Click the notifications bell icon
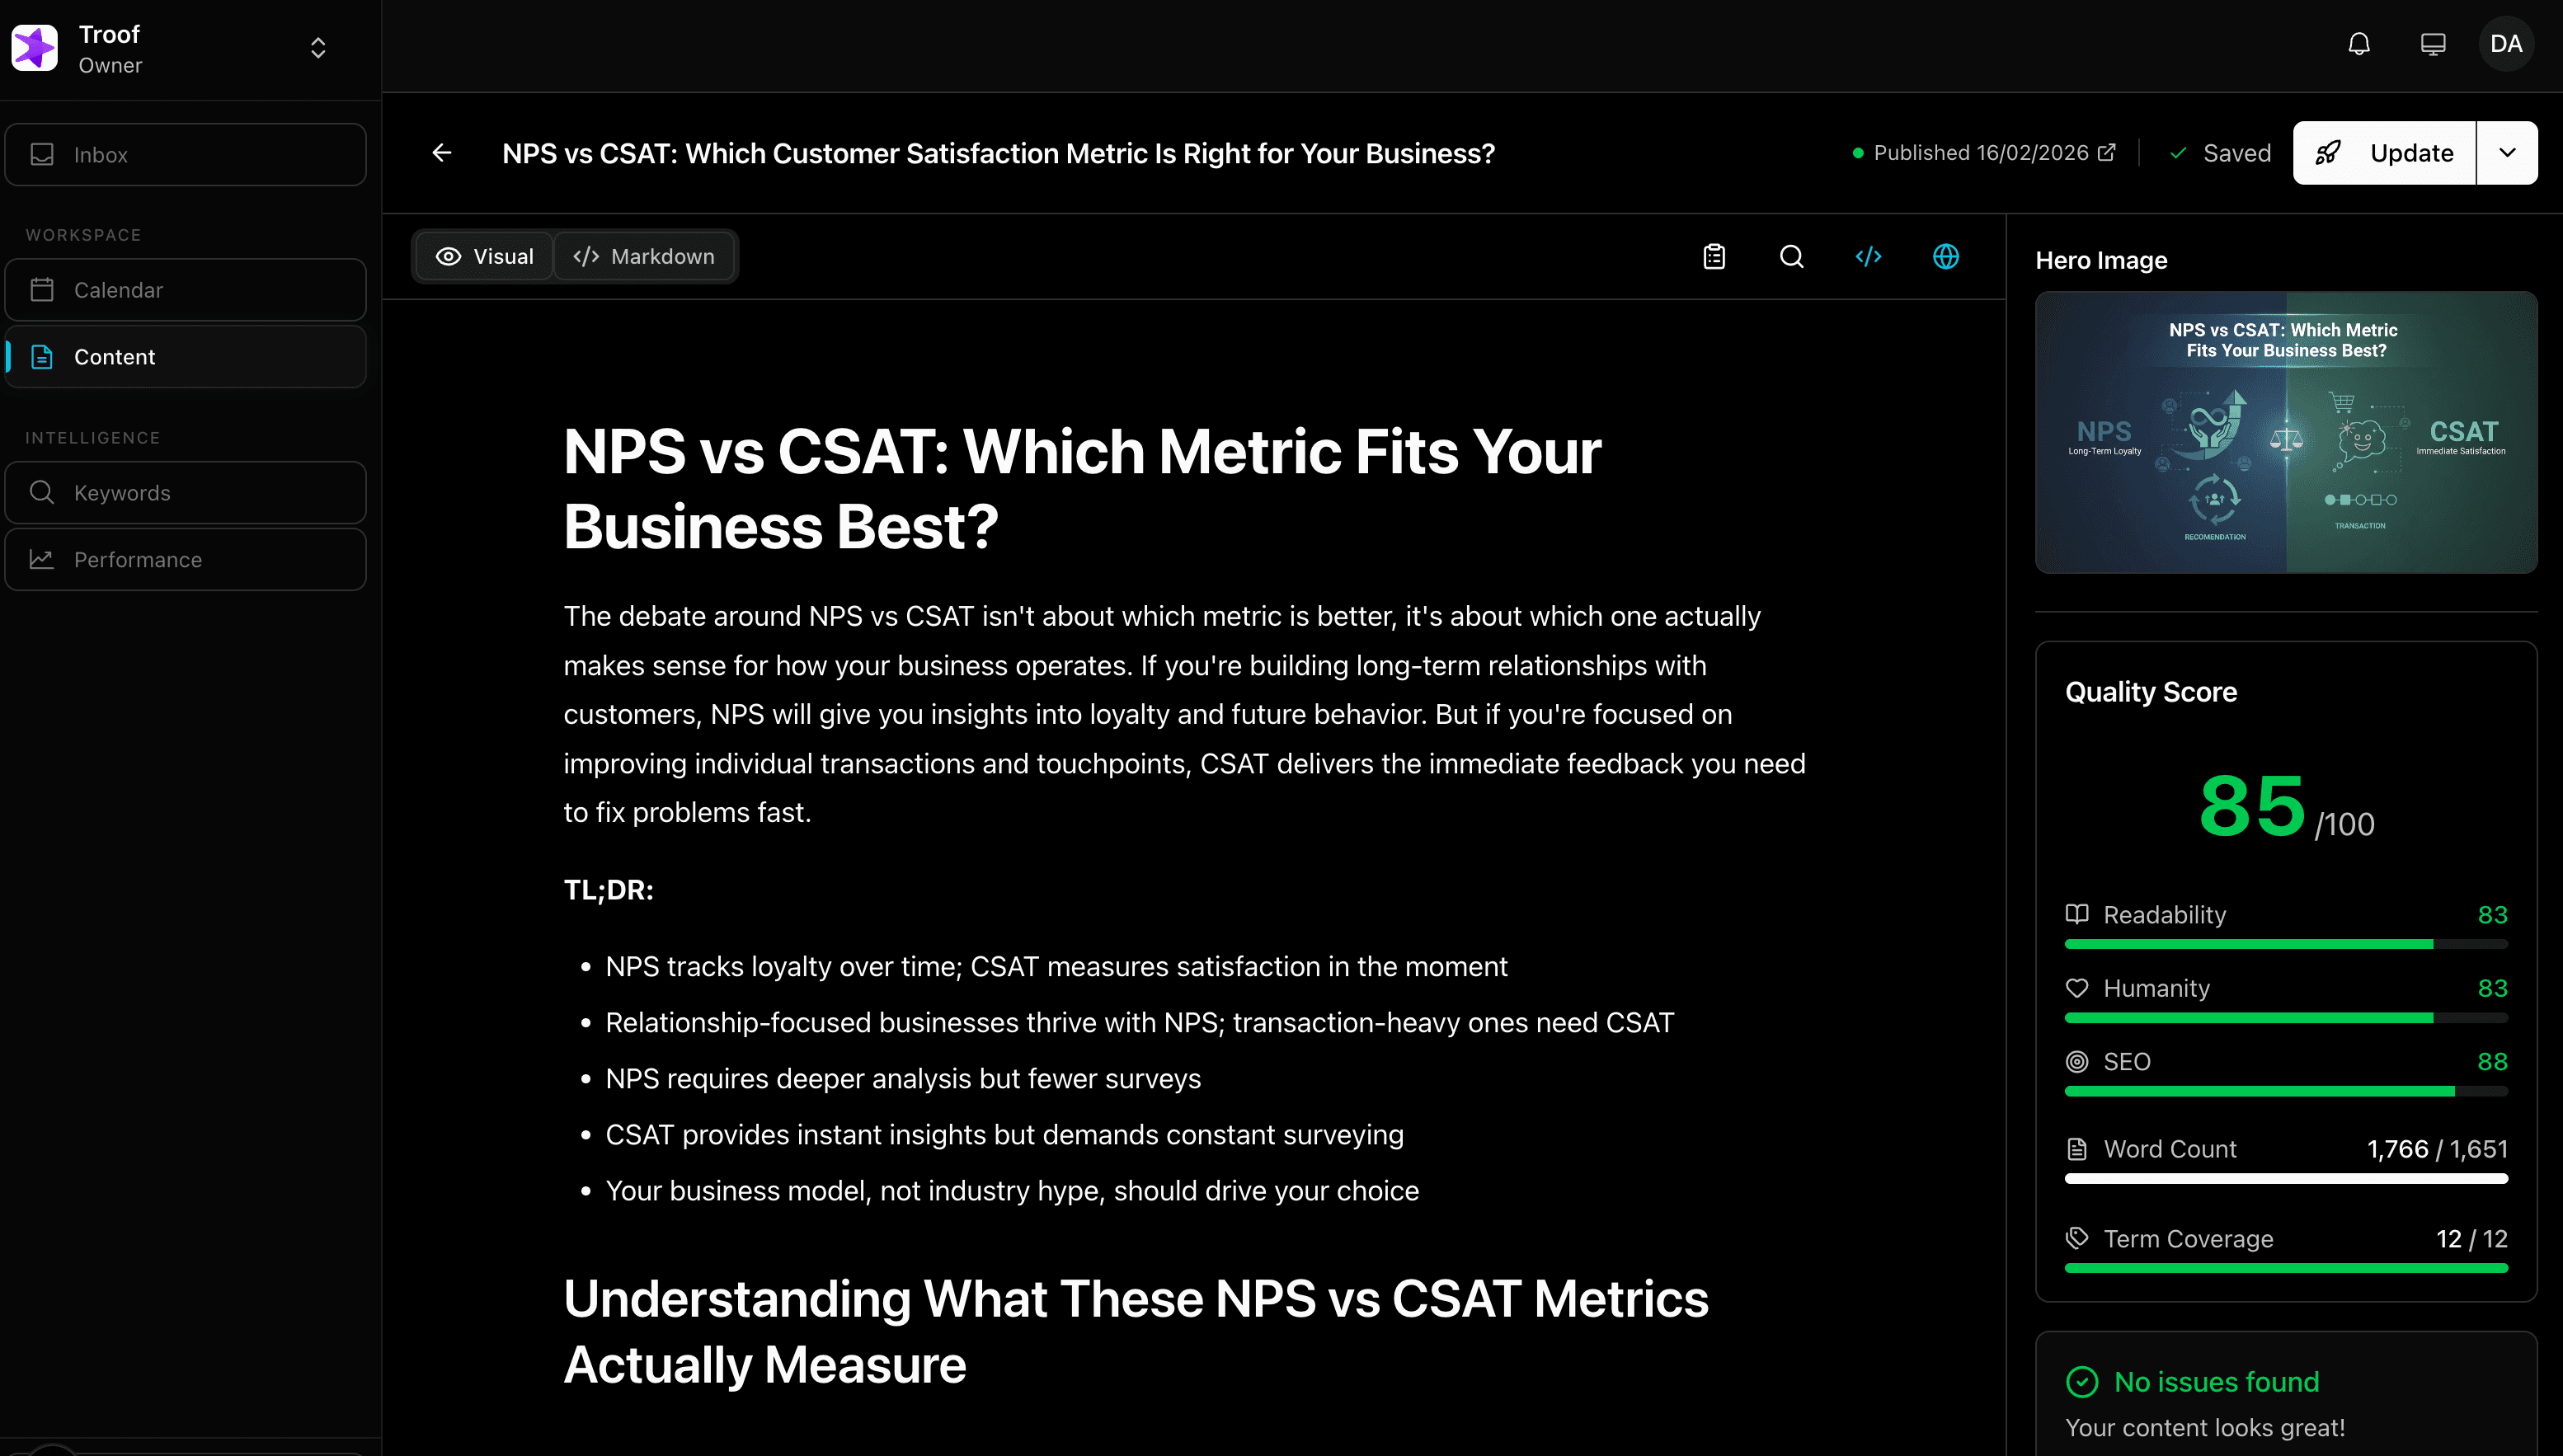 [2358, 44]
